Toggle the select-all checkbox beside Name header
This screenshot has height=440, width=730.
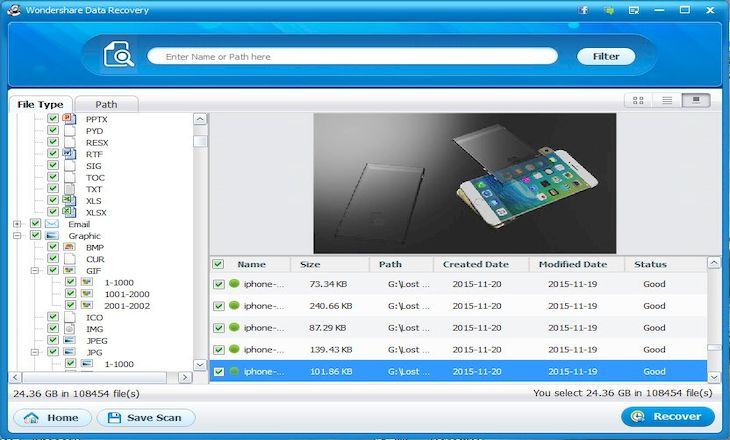tap(218, 264)
